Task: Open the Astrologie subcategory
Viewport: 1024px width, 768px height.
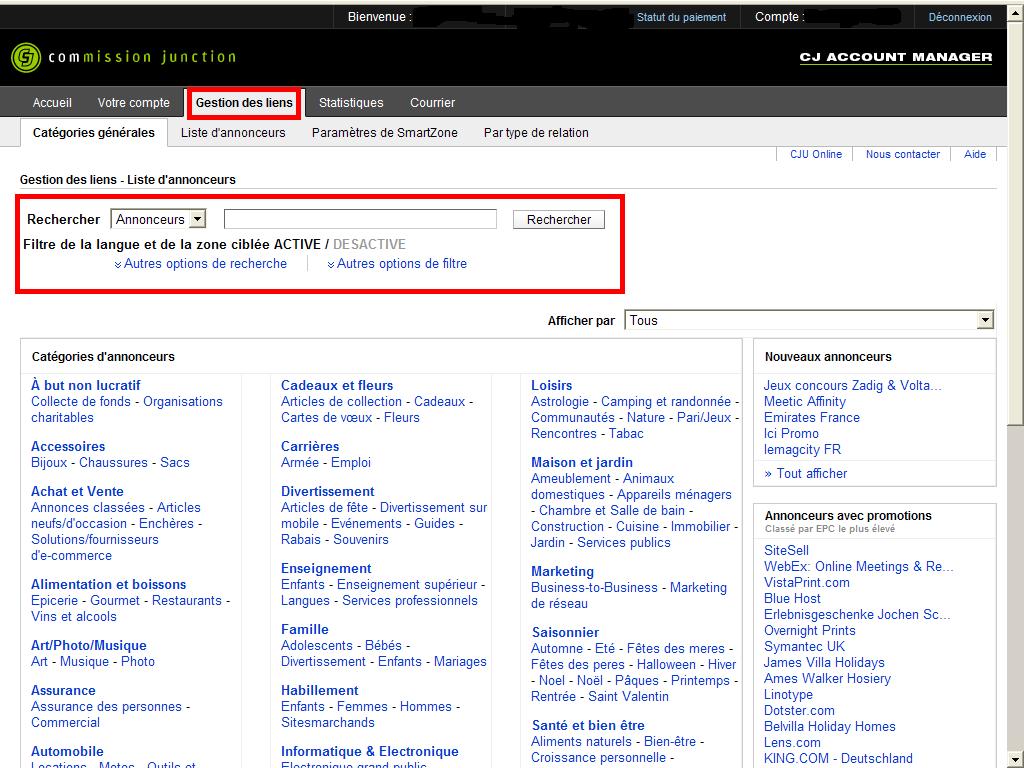Action: [x=560, y=402]
